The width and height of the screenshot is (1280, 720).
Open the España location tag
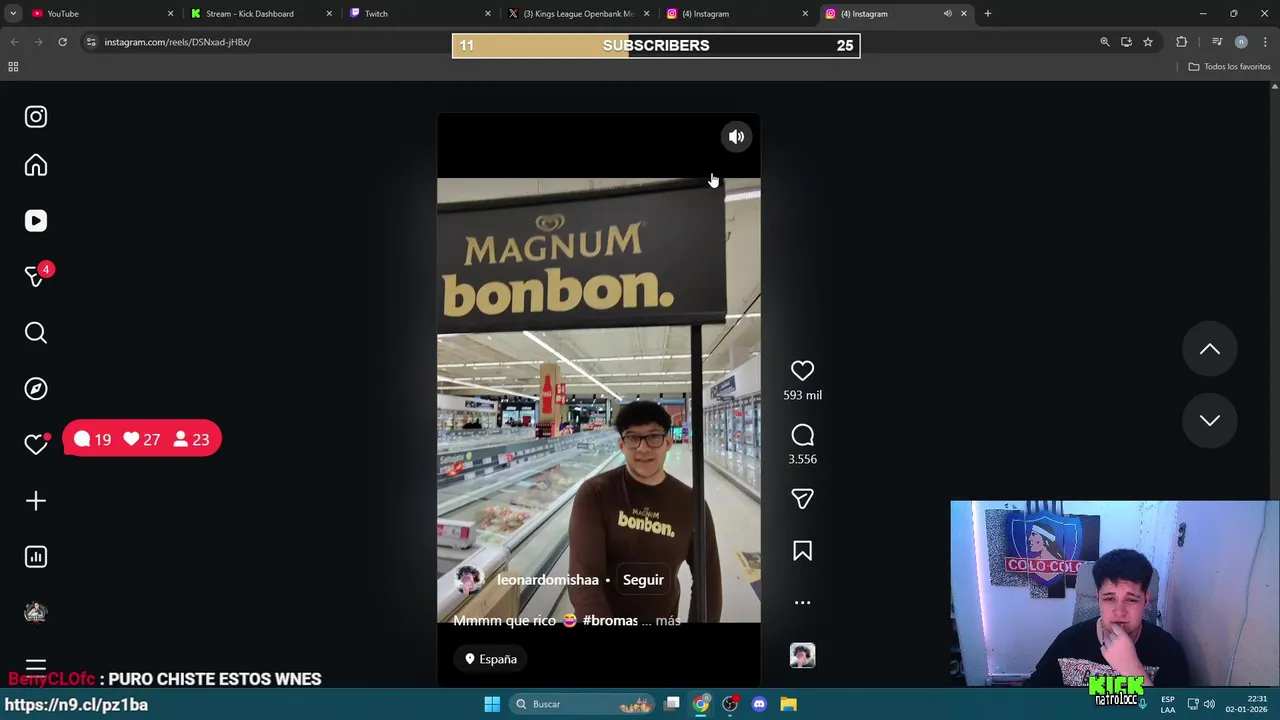(491, 659)
